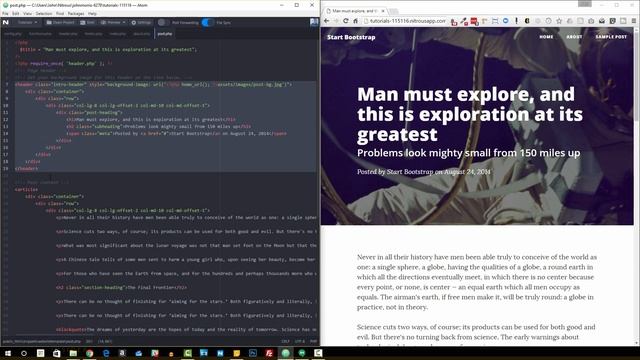Viewport: 640px width, 360px height.
Task: Open Google Chrome from the taskbar
Action: coord(89,353)
